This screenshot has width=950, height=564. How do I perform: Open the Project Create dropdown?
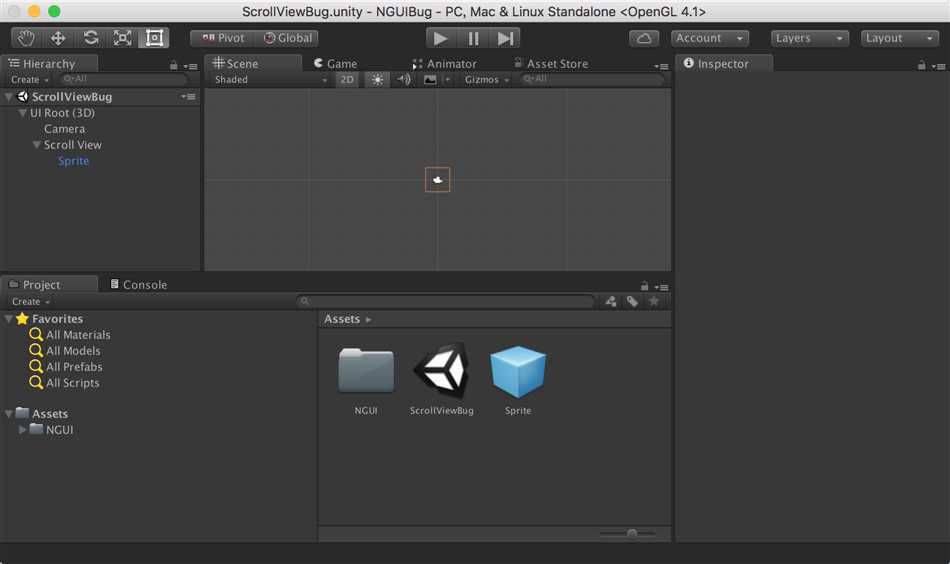(30, 301)
